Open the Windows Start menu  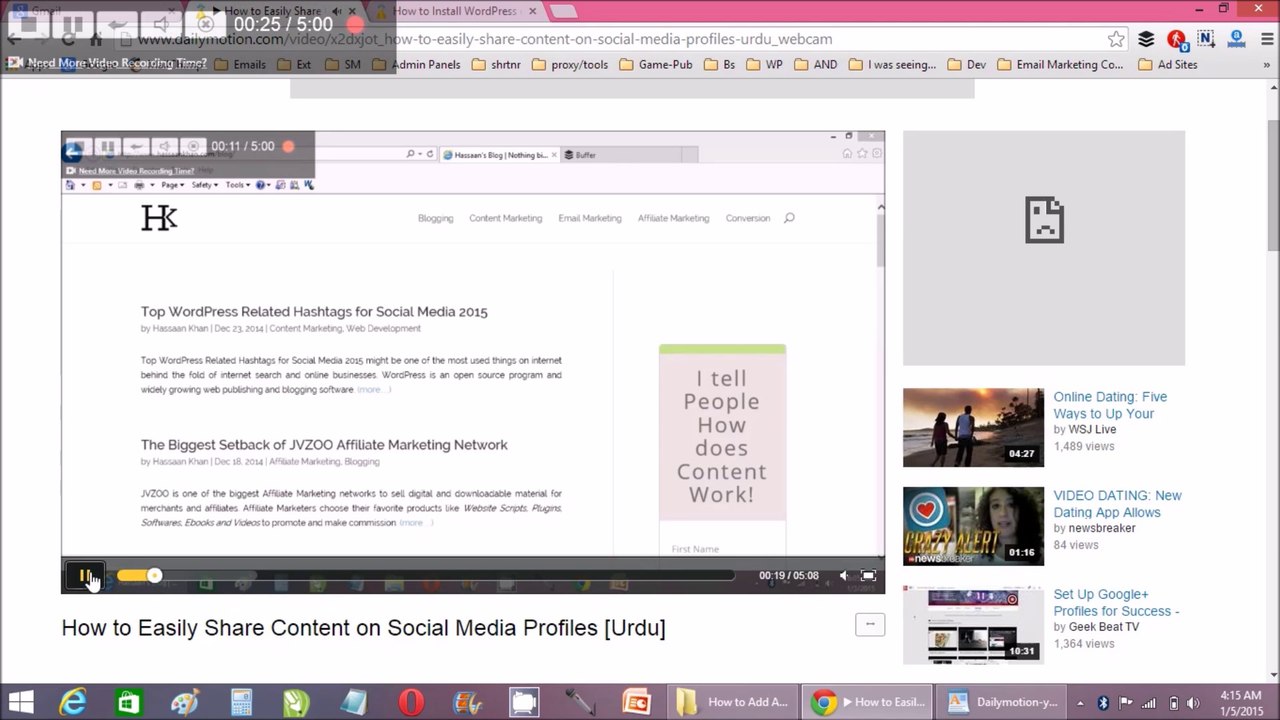pos(20,702)
